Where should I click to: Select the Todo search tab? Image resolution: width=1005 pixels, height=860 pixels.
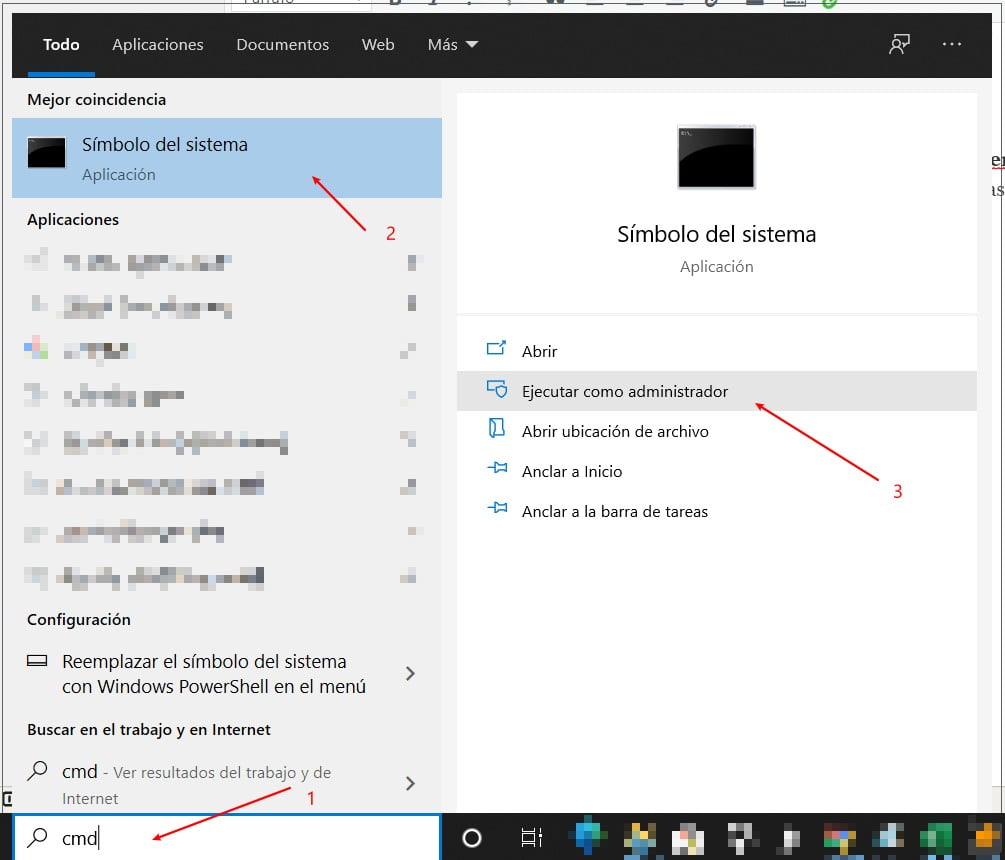61,44
